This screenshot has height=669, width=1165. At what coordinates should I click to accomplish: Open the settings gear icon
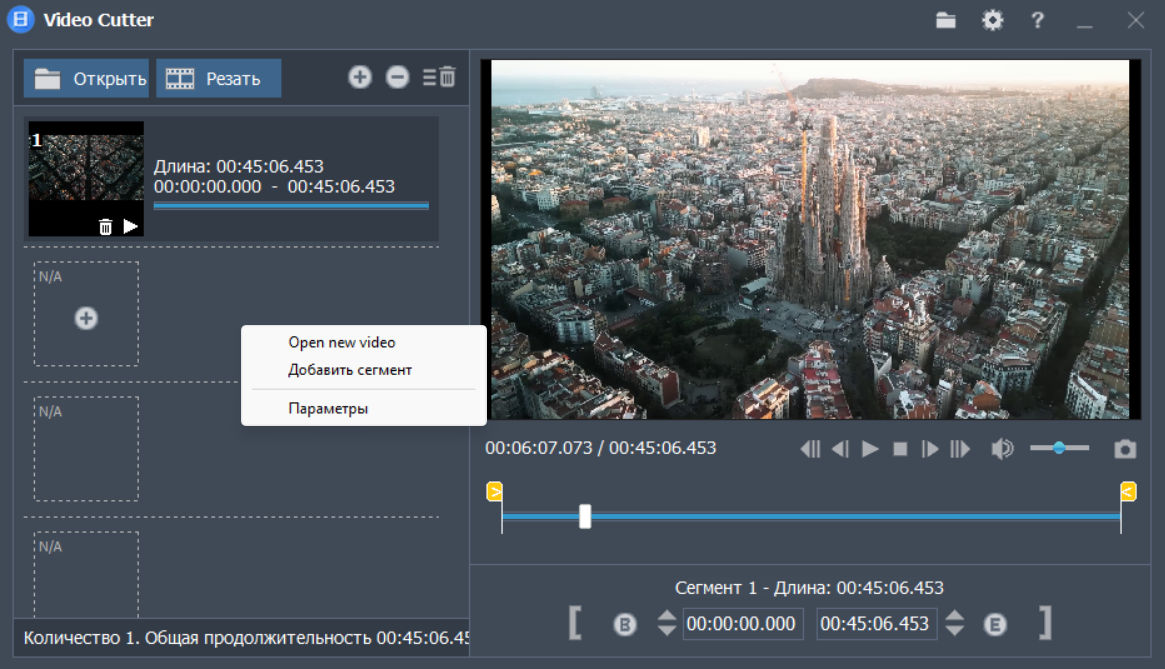click(992, 20)
